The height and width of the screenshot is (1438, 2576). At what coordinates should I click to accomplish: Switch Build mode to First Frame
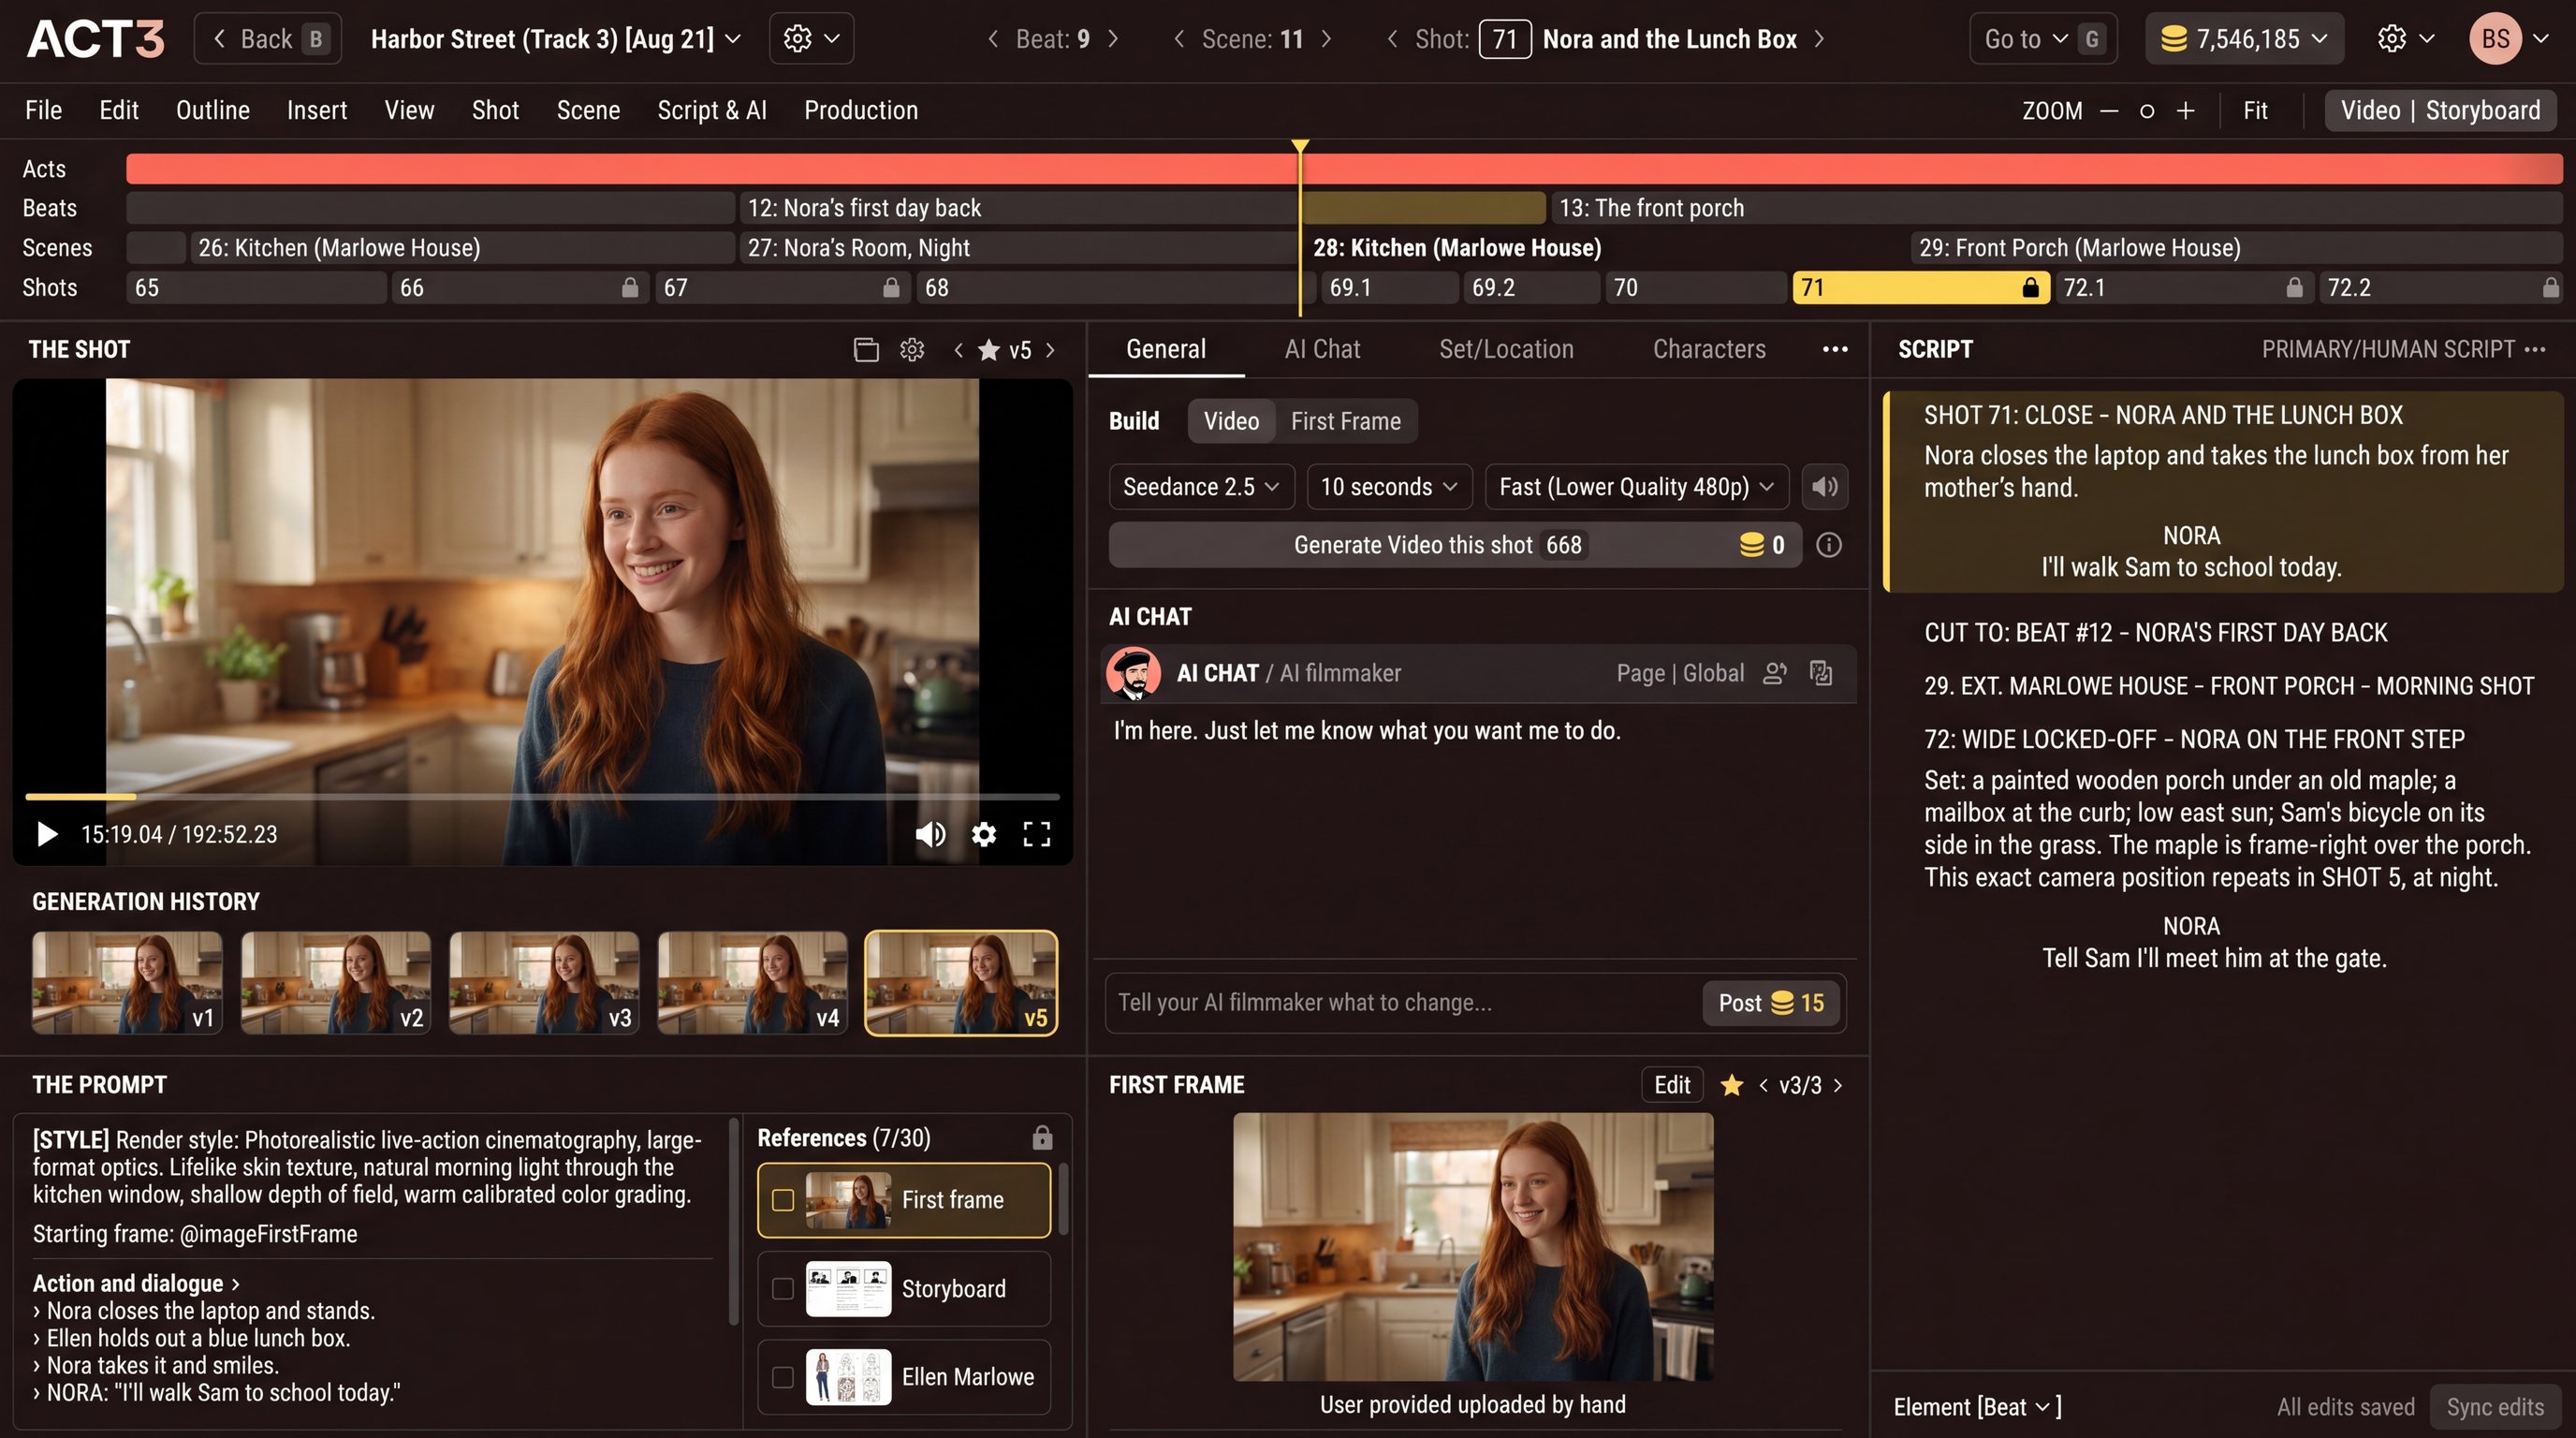click(x=1345, y=421)
